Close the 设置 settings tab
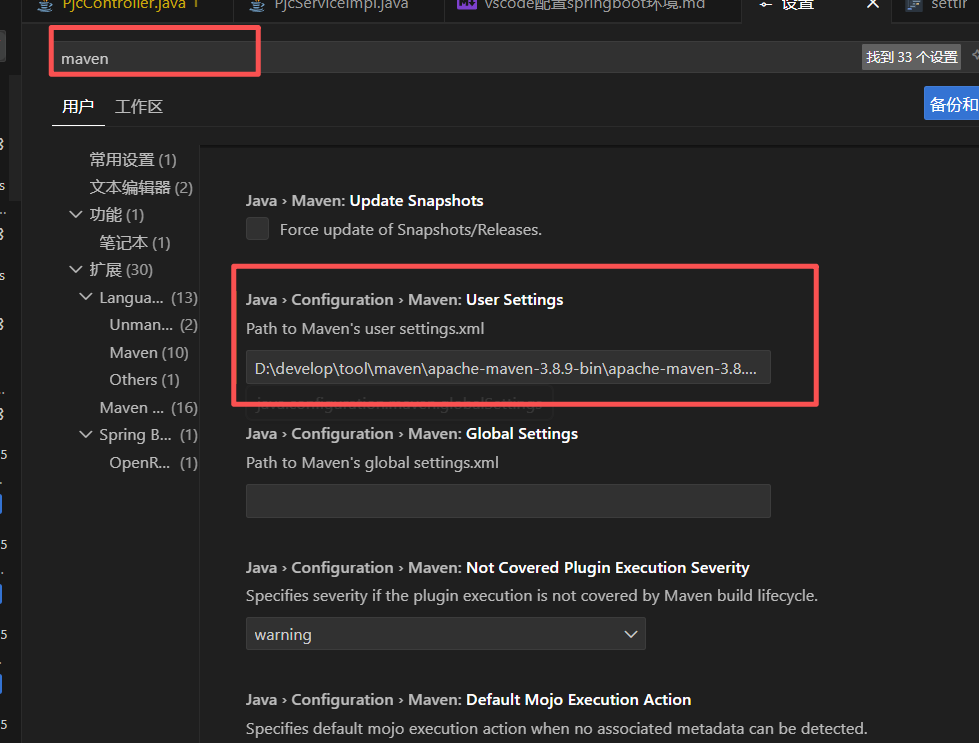This screenshot has width=979, height=743. [x=872, y=5]
